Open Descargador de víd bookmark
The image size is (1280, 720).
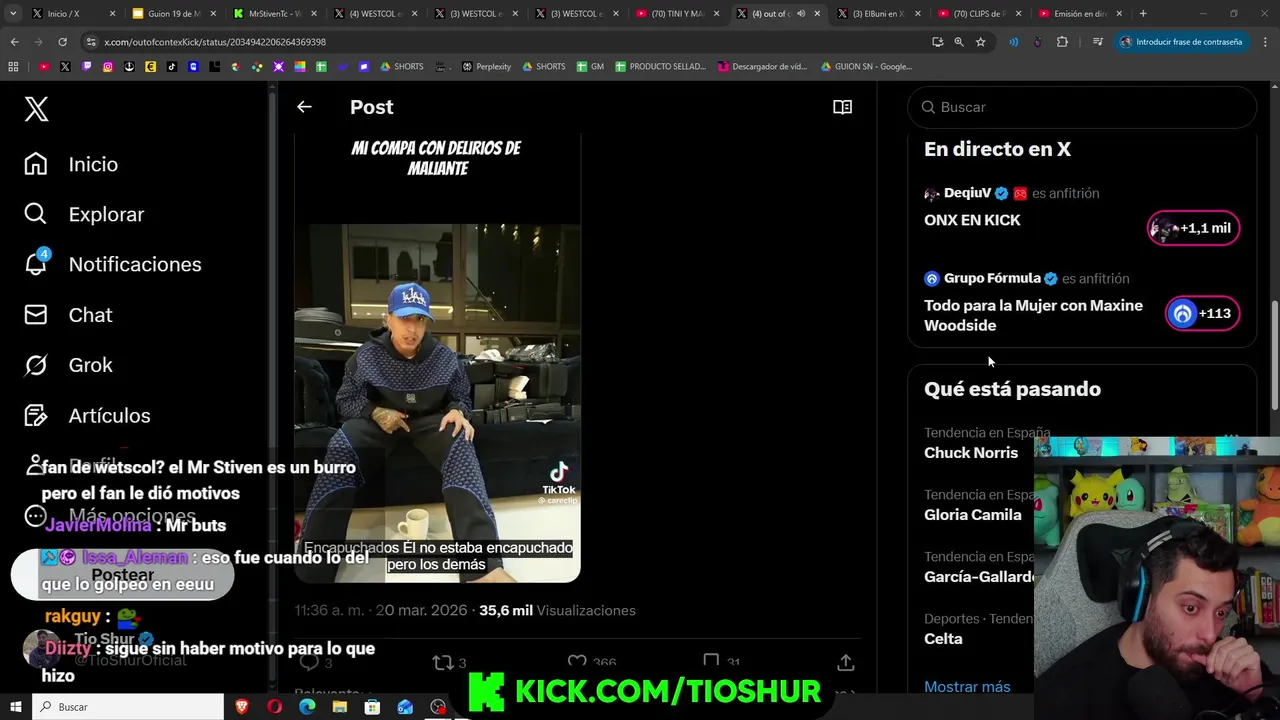(761, 67)
